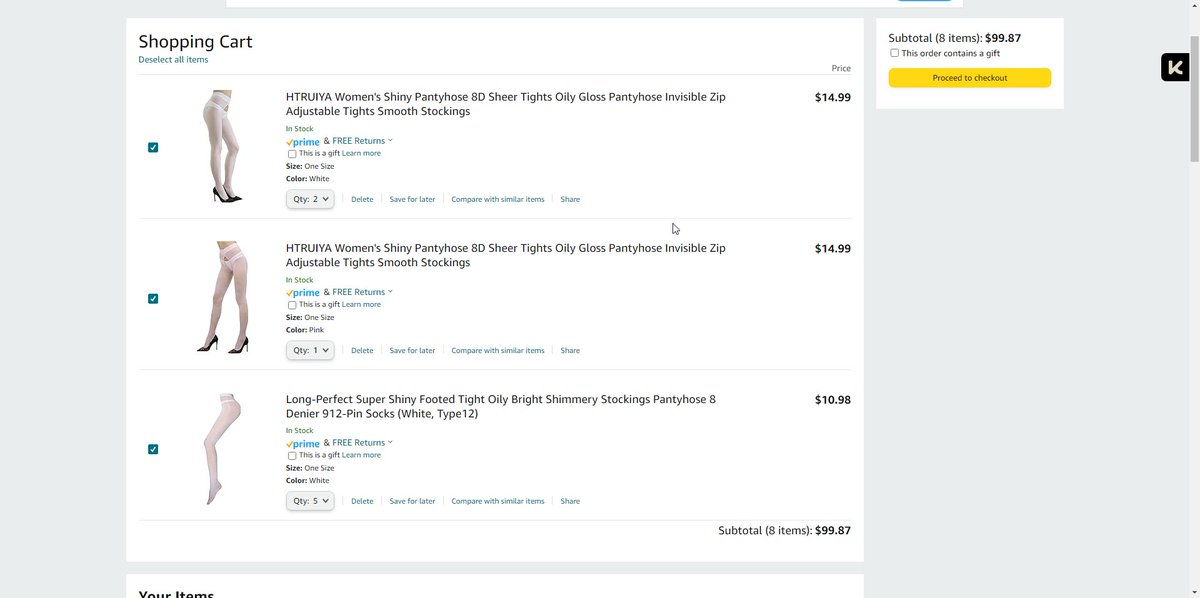Open Learn more for Long-Perfect gift option
1200x598 pixels.
(x=361, y=455)
